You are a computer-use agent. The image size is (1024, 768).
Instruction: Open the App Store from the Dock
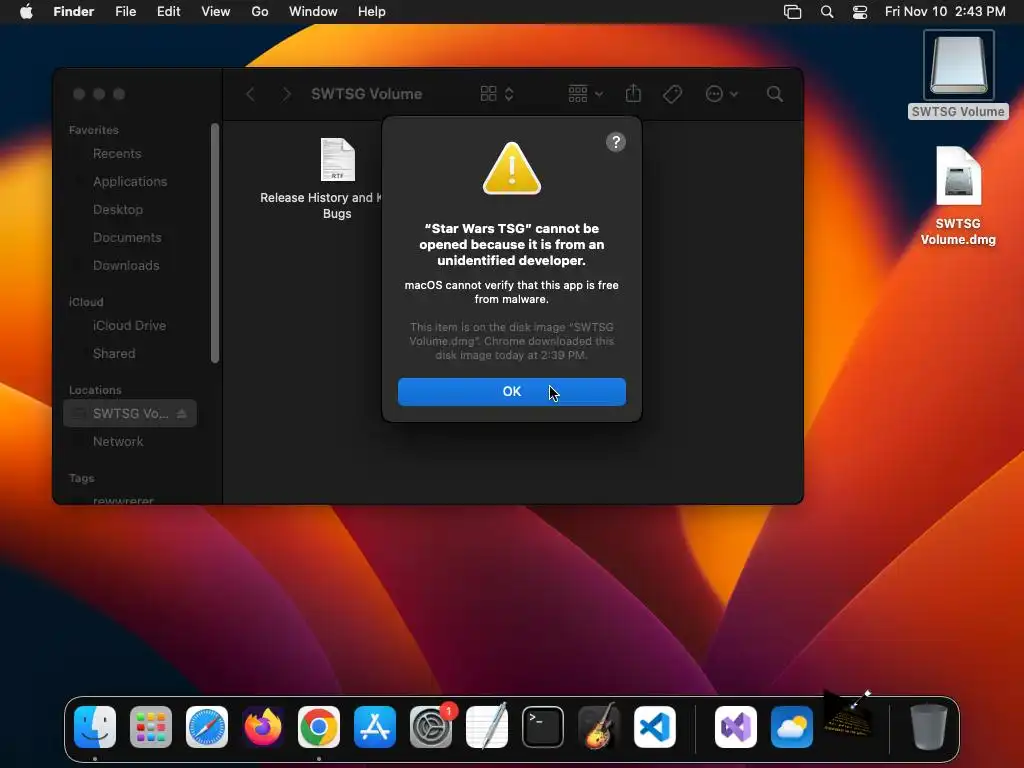[x=375, y=727]
